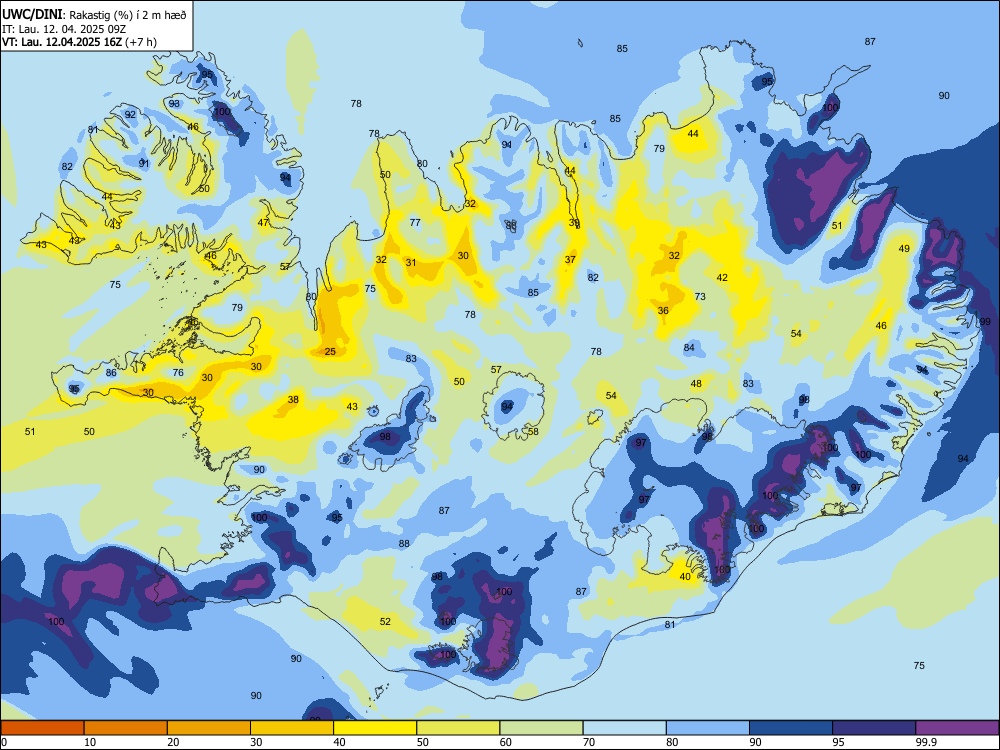This screenshot has width=1000, height=750.
Task: Click the humidity value '25' on the map
Action: [330, 351]
